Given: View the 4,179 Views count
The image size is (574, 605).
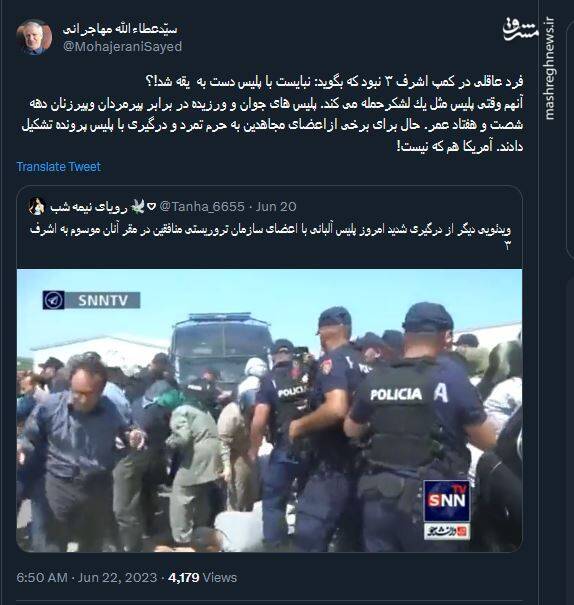Looking at the screenshot, I should point(203,578).
